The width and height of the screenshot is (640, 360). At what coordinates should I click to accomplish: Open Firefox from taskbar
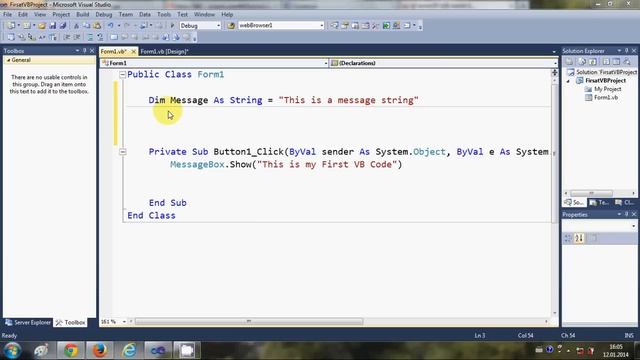click(100, 351)
